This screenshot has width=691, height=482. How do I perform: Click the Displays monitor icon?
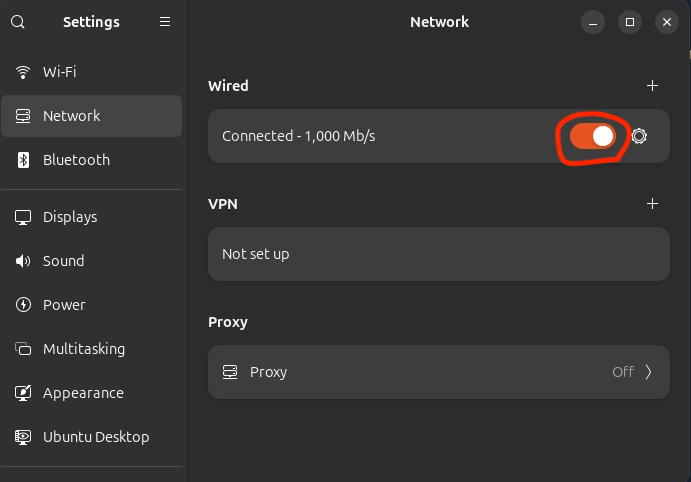[23, 217]
